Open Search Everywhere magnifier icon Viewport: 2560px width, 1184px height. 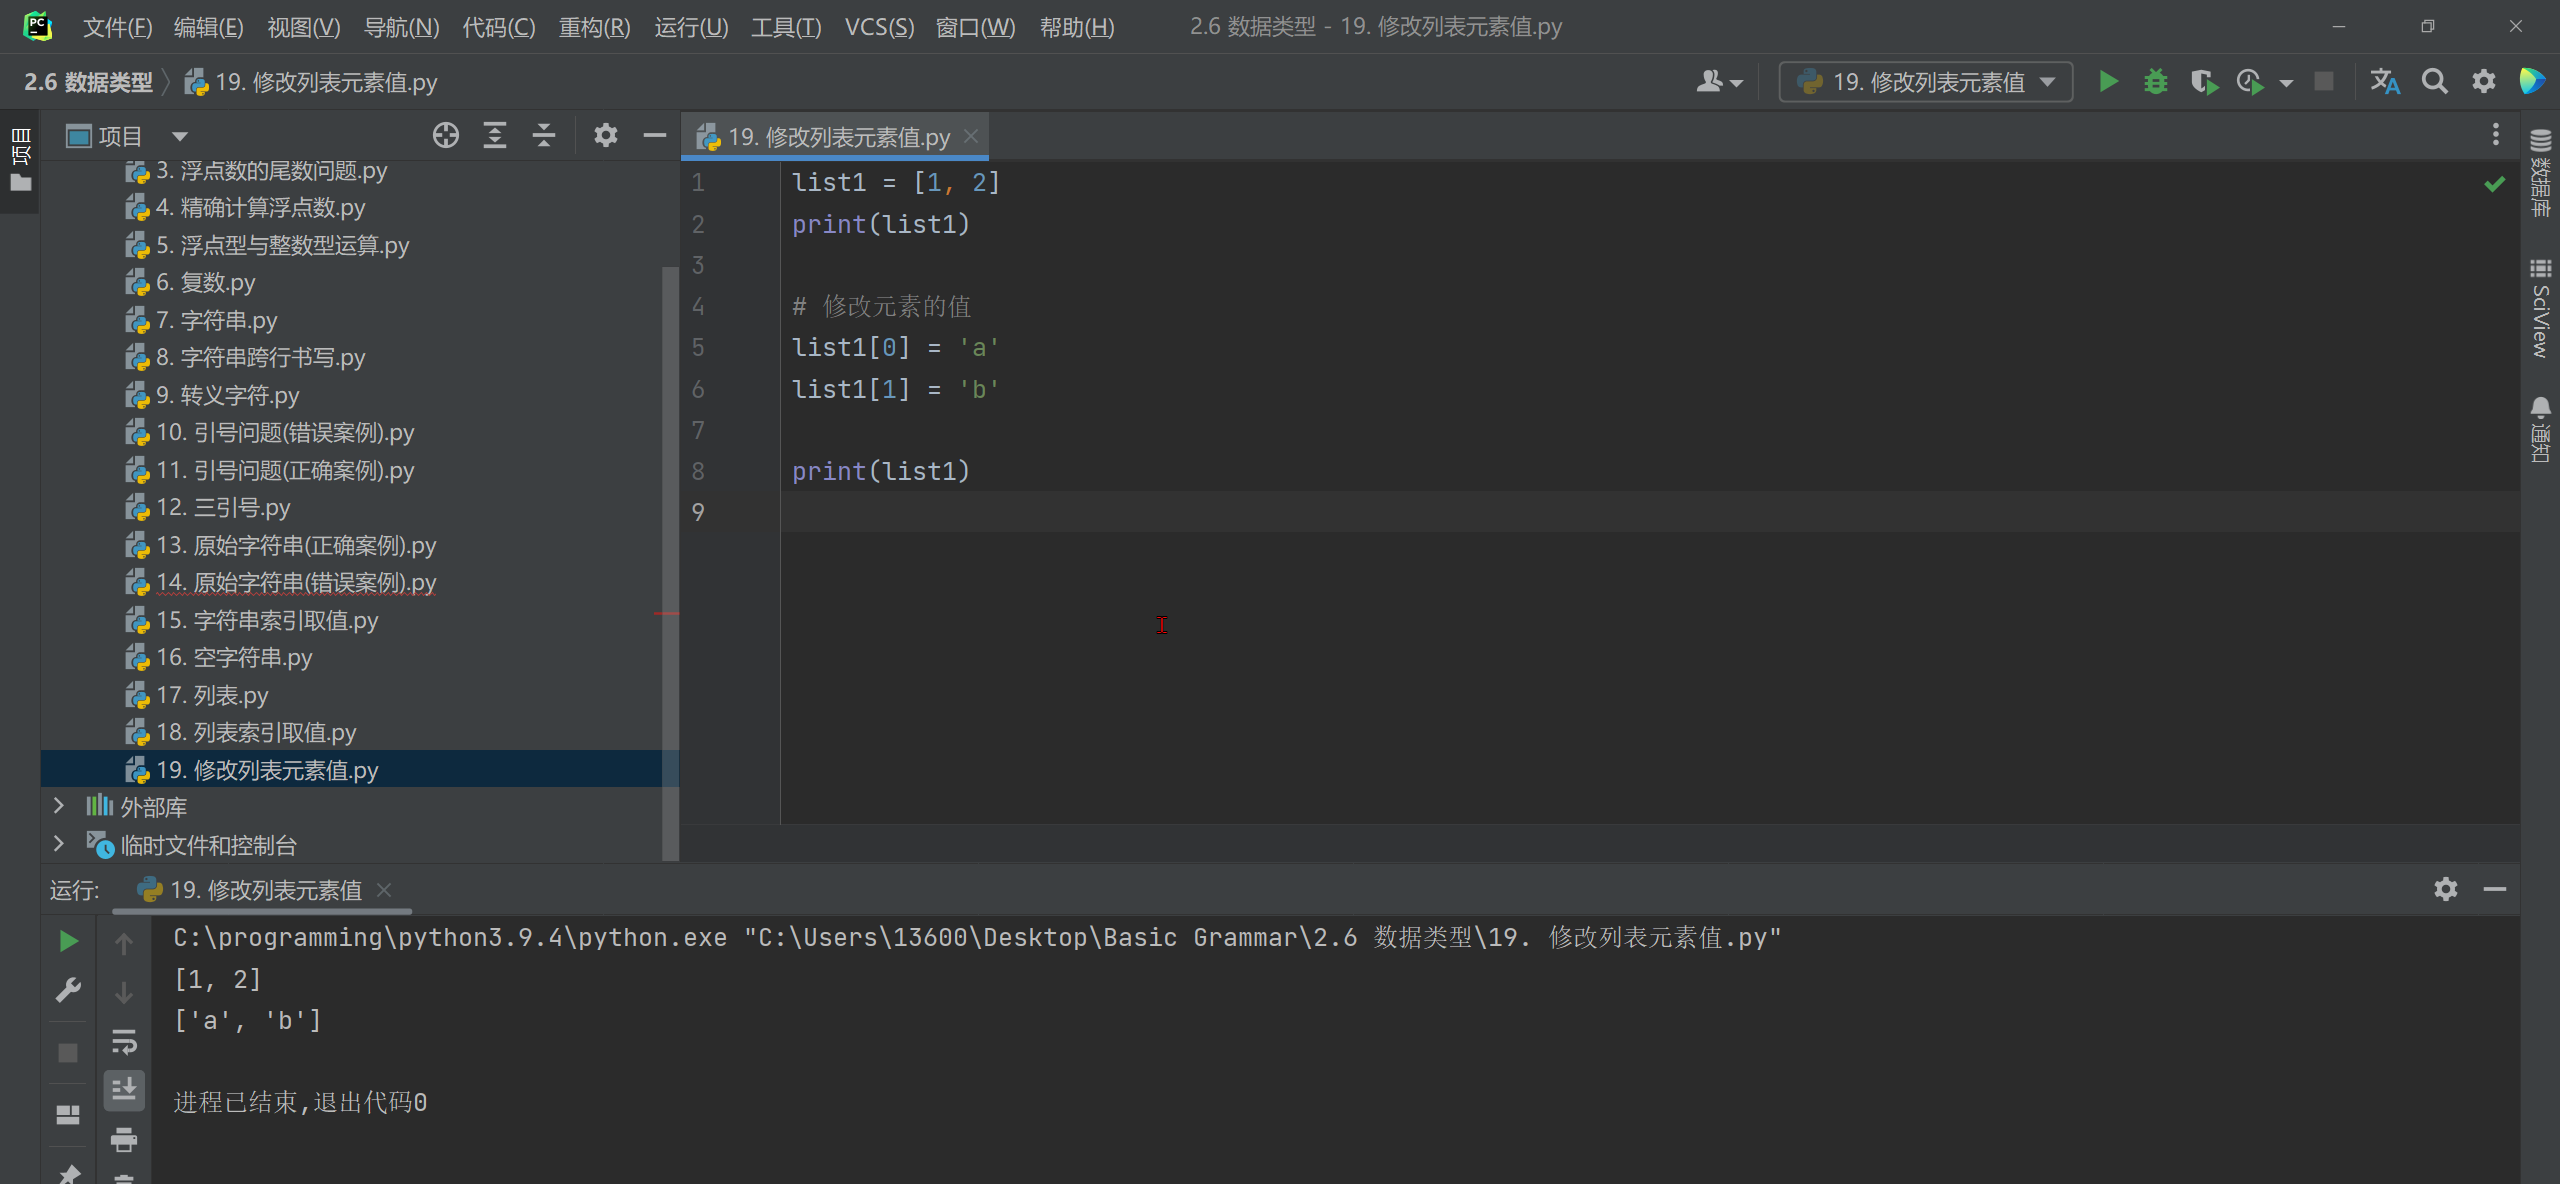tap(2435, 82)
